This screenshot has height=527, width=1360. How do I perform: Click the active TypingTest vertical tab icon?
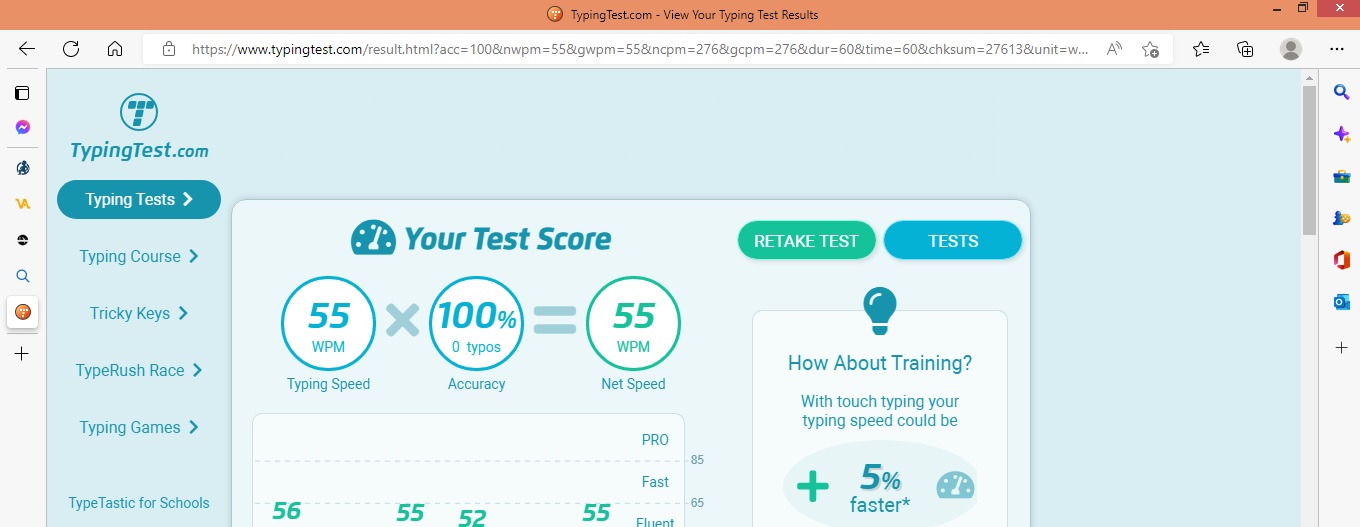click(22, 312)
